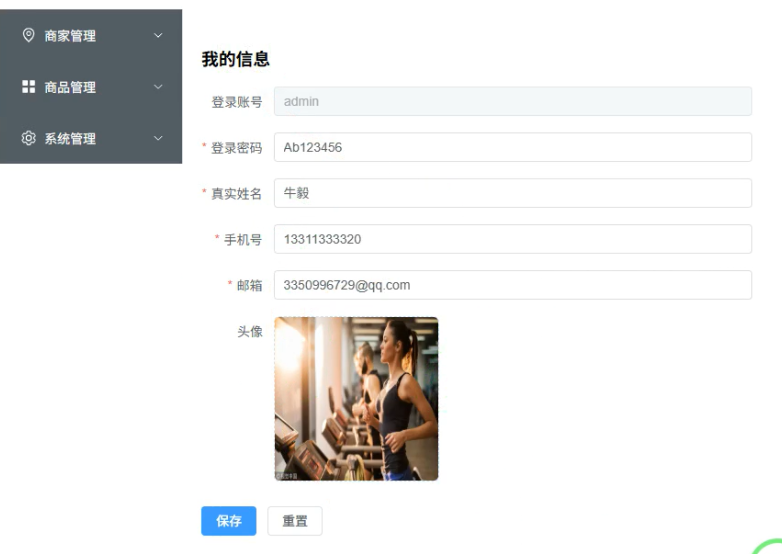
Task: Click the 登录密码 field label
Action: coord(237,148)
